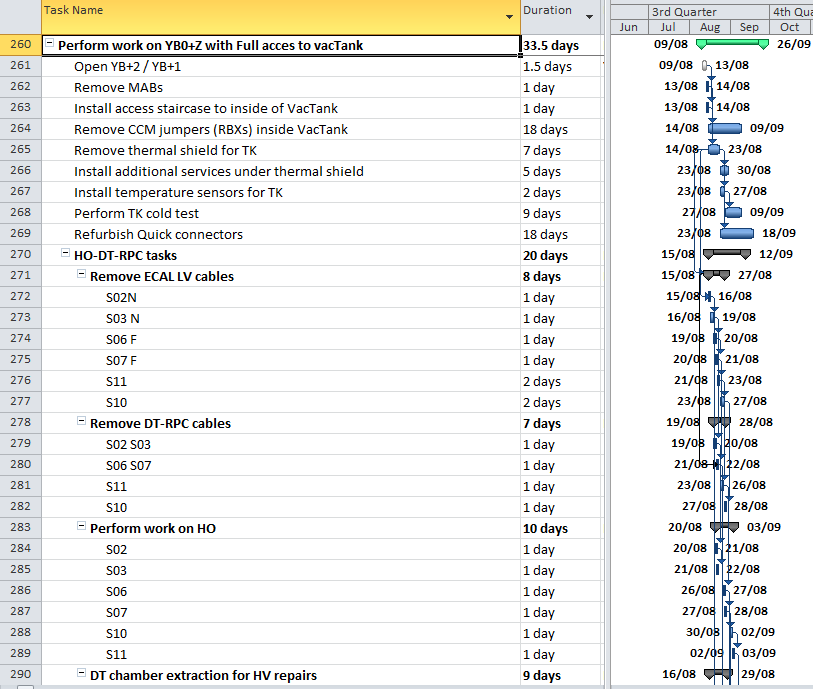Image resolution: width=813 pixels, height=689 pixels.
Task: Click the '1.5 days' duration cell
Action: tap(562, 67)
